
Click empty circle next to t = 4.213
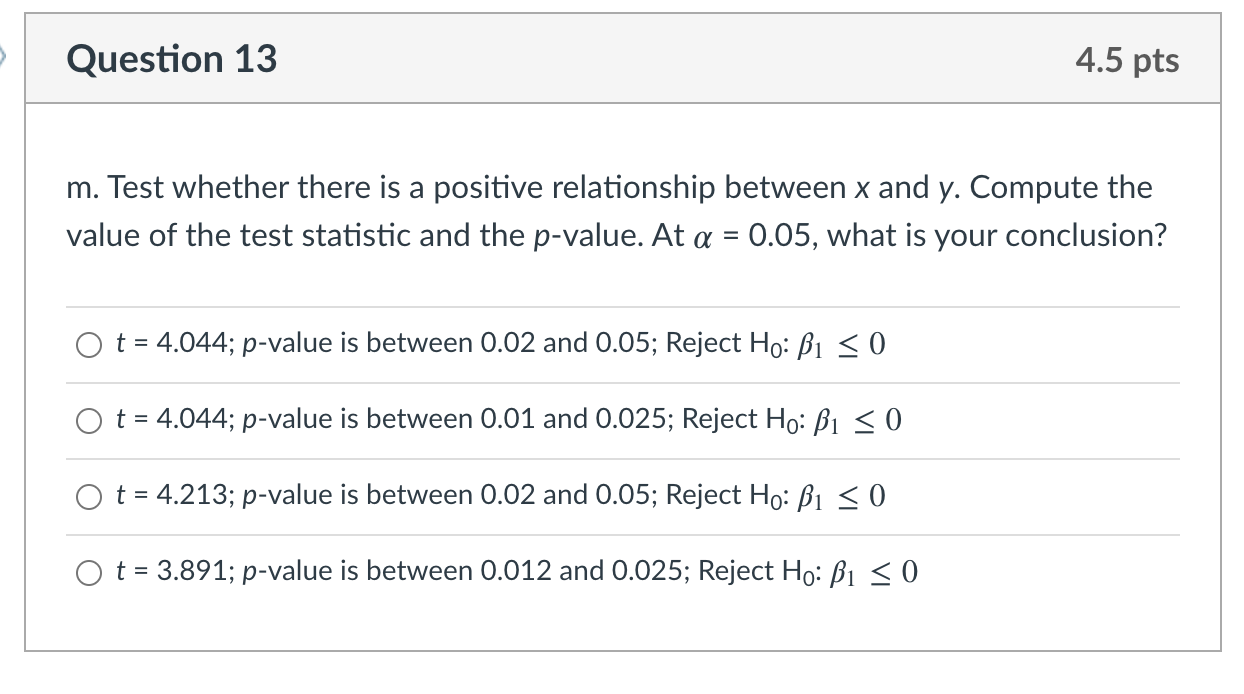(x=88, y=497)
